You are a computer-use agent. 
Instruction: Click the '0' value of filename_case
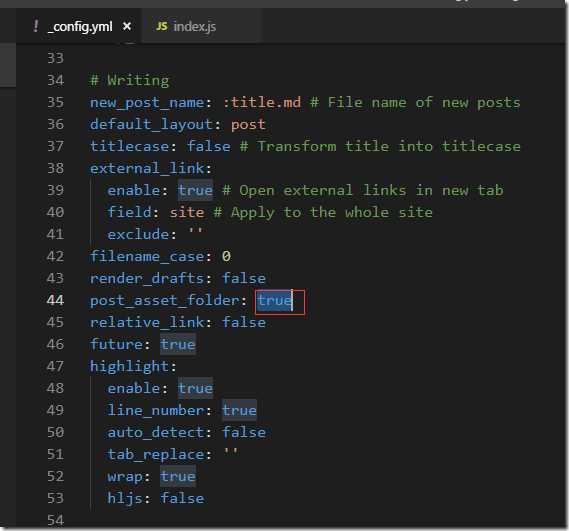(x=226, y=257)
